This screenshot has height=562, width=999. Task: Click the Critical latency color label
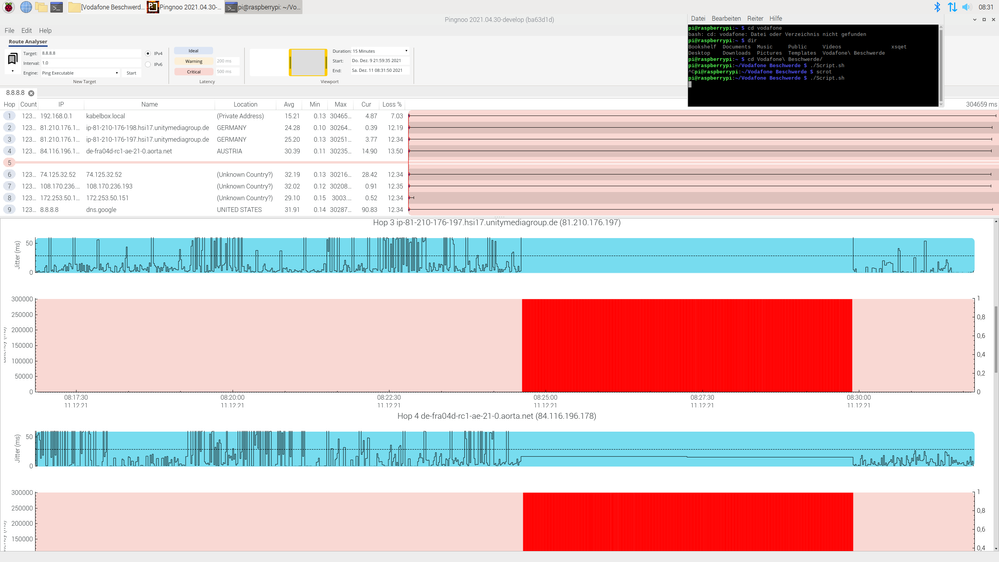(194, 72)
